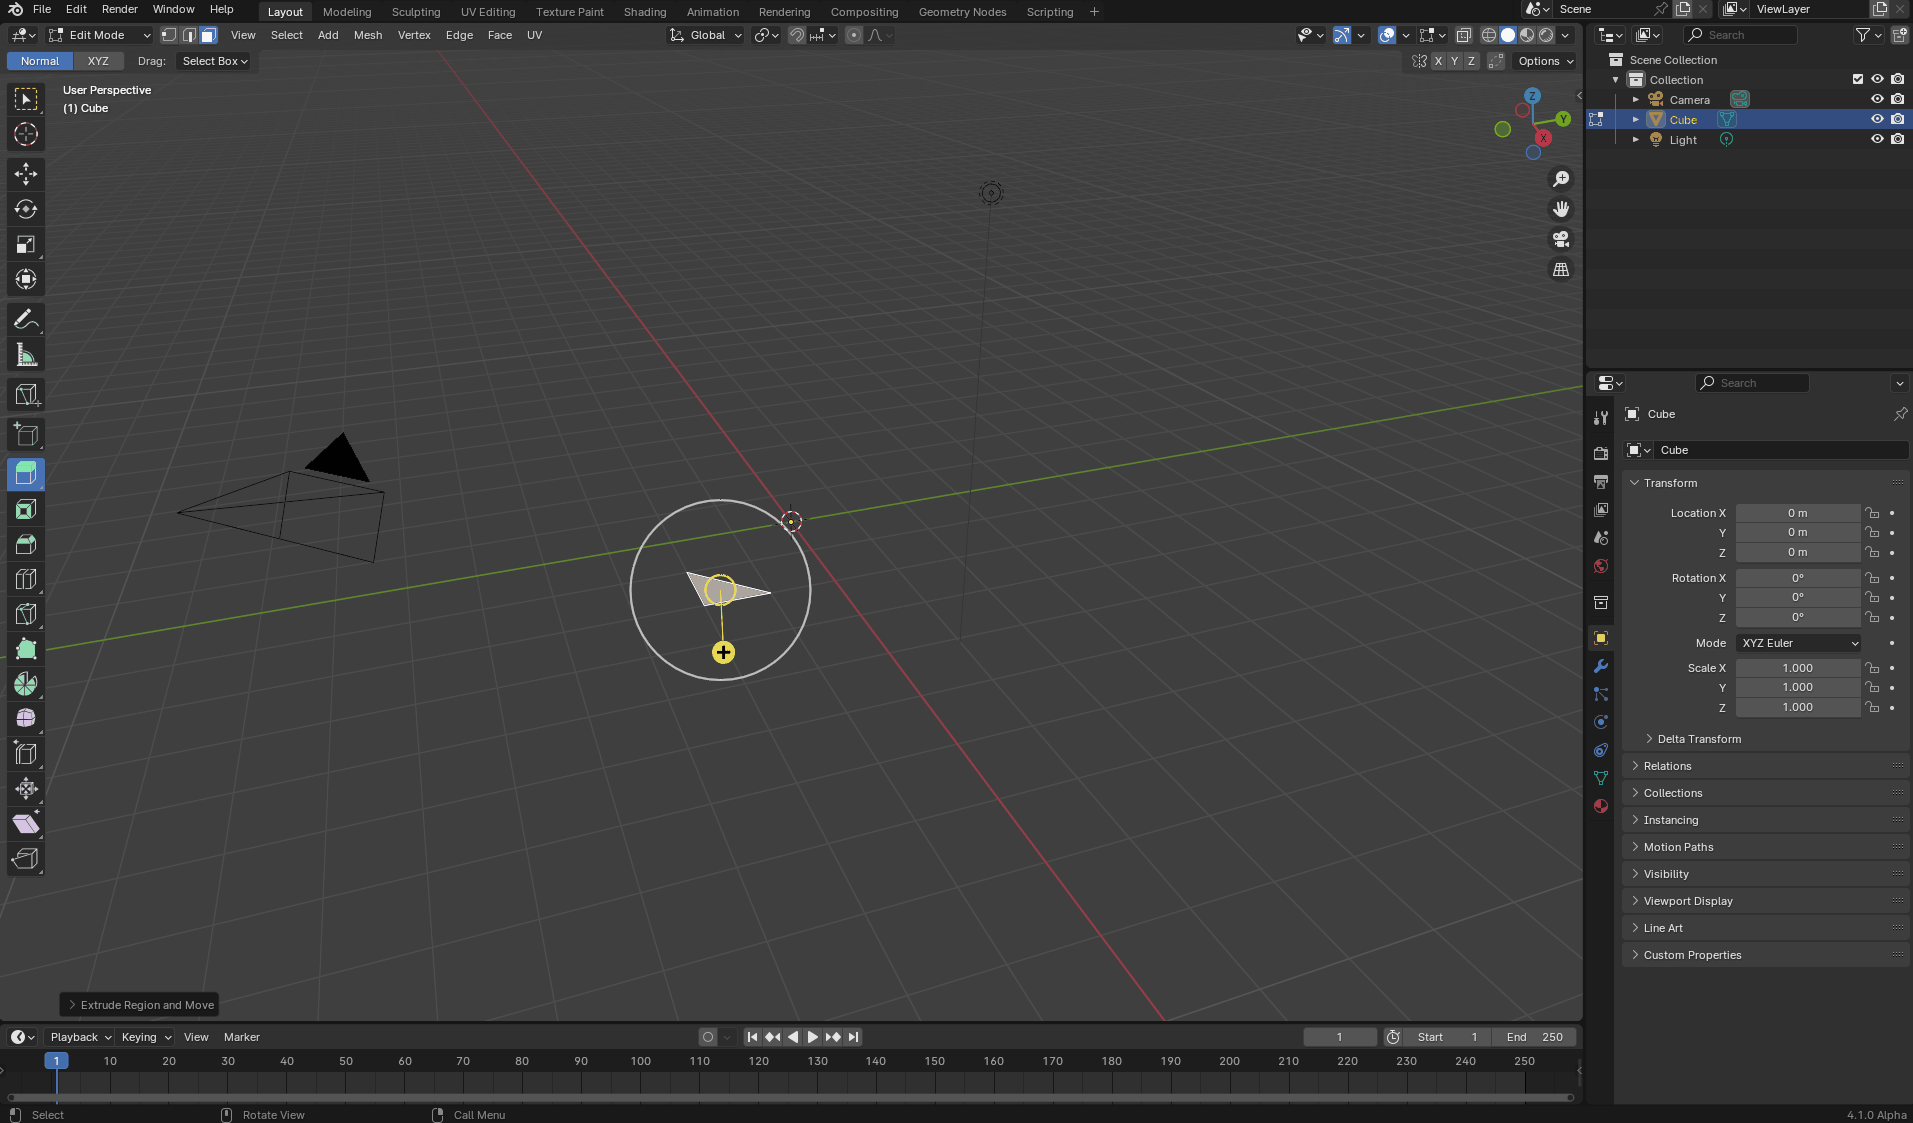This screenshot has width=1913, height=1123.
Task: Click the Normal orientation button
Action: (40, 61)
